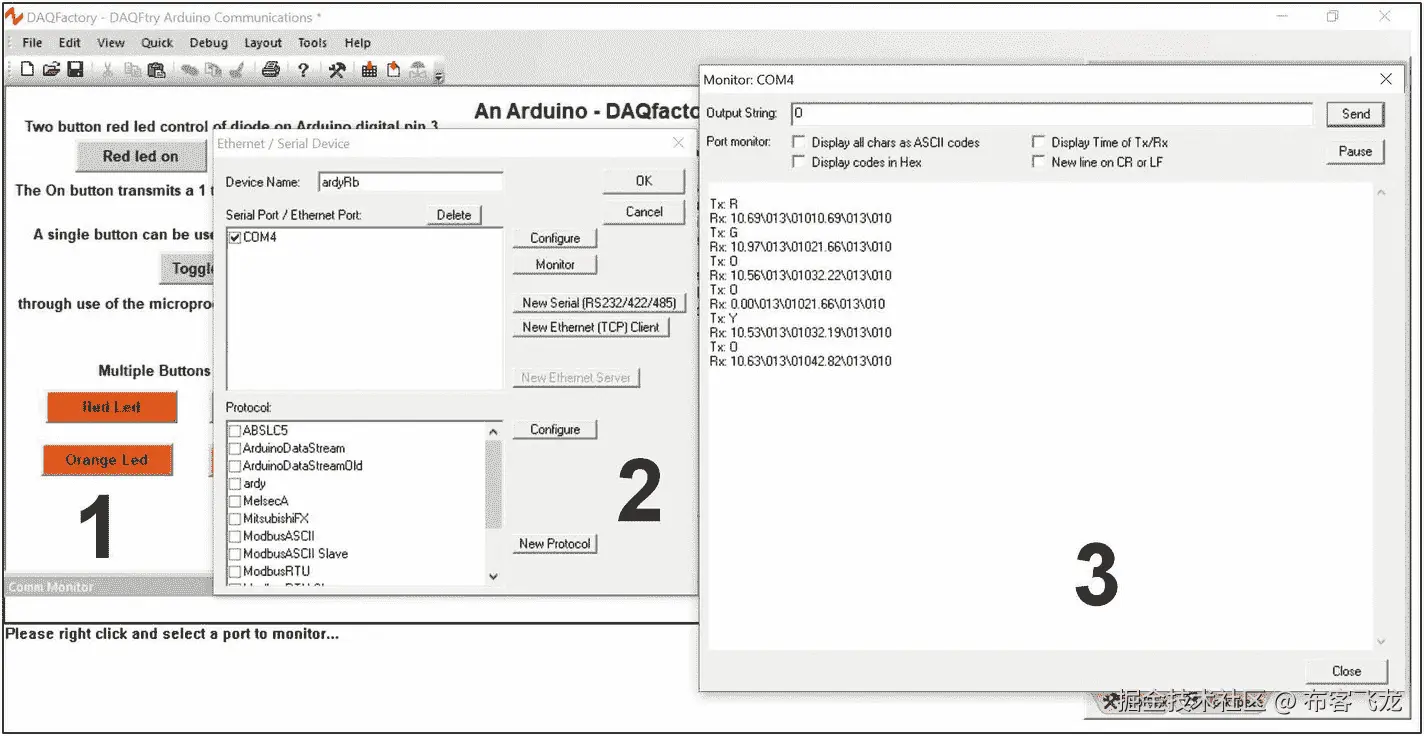
Task: Click the Red led on button
Action: (141, 156)
